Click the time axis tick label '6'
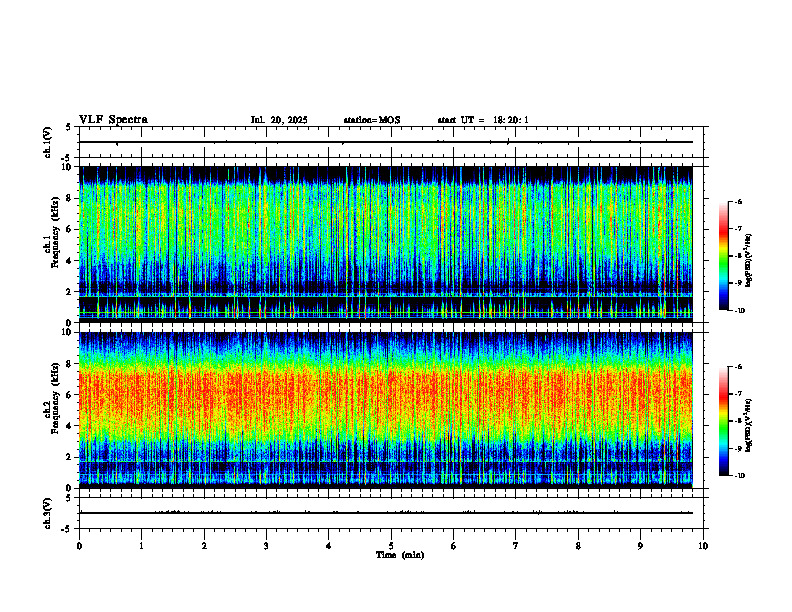 click(454, 546)
